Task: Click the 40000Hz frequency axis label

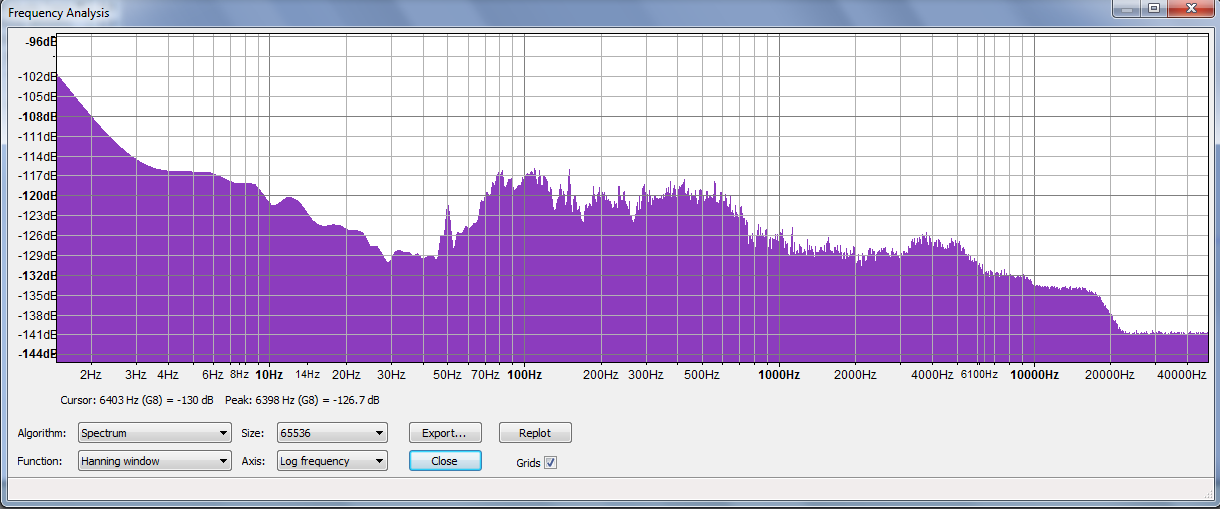Action: click(1182, 375)
